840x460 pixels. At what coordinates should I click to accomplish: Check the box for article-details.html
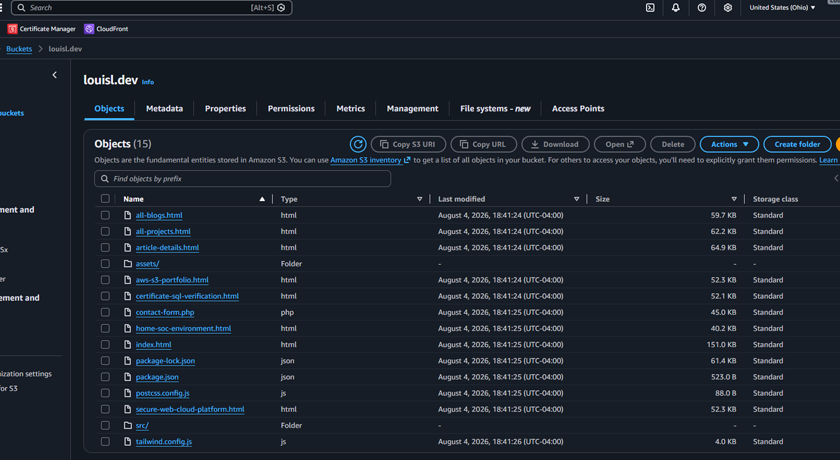coord(105,247)
